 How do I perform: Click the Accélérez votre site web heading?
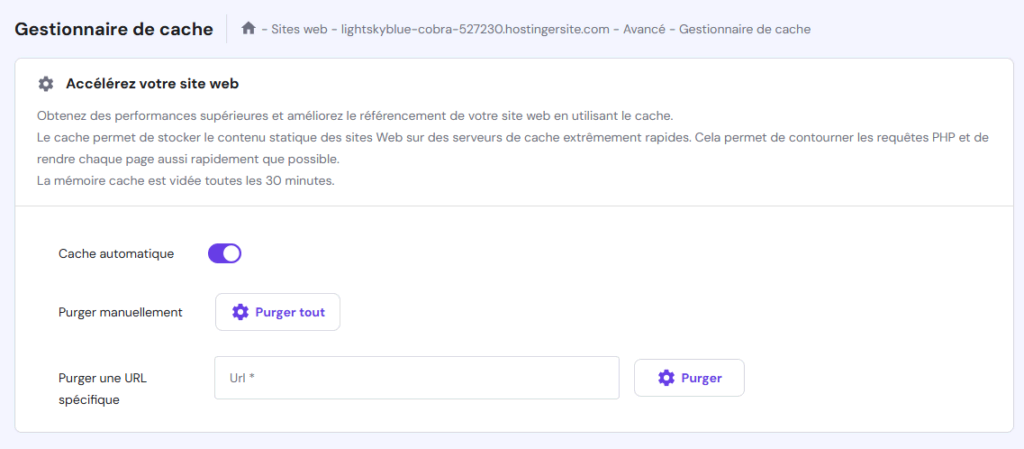click(152, 84)
